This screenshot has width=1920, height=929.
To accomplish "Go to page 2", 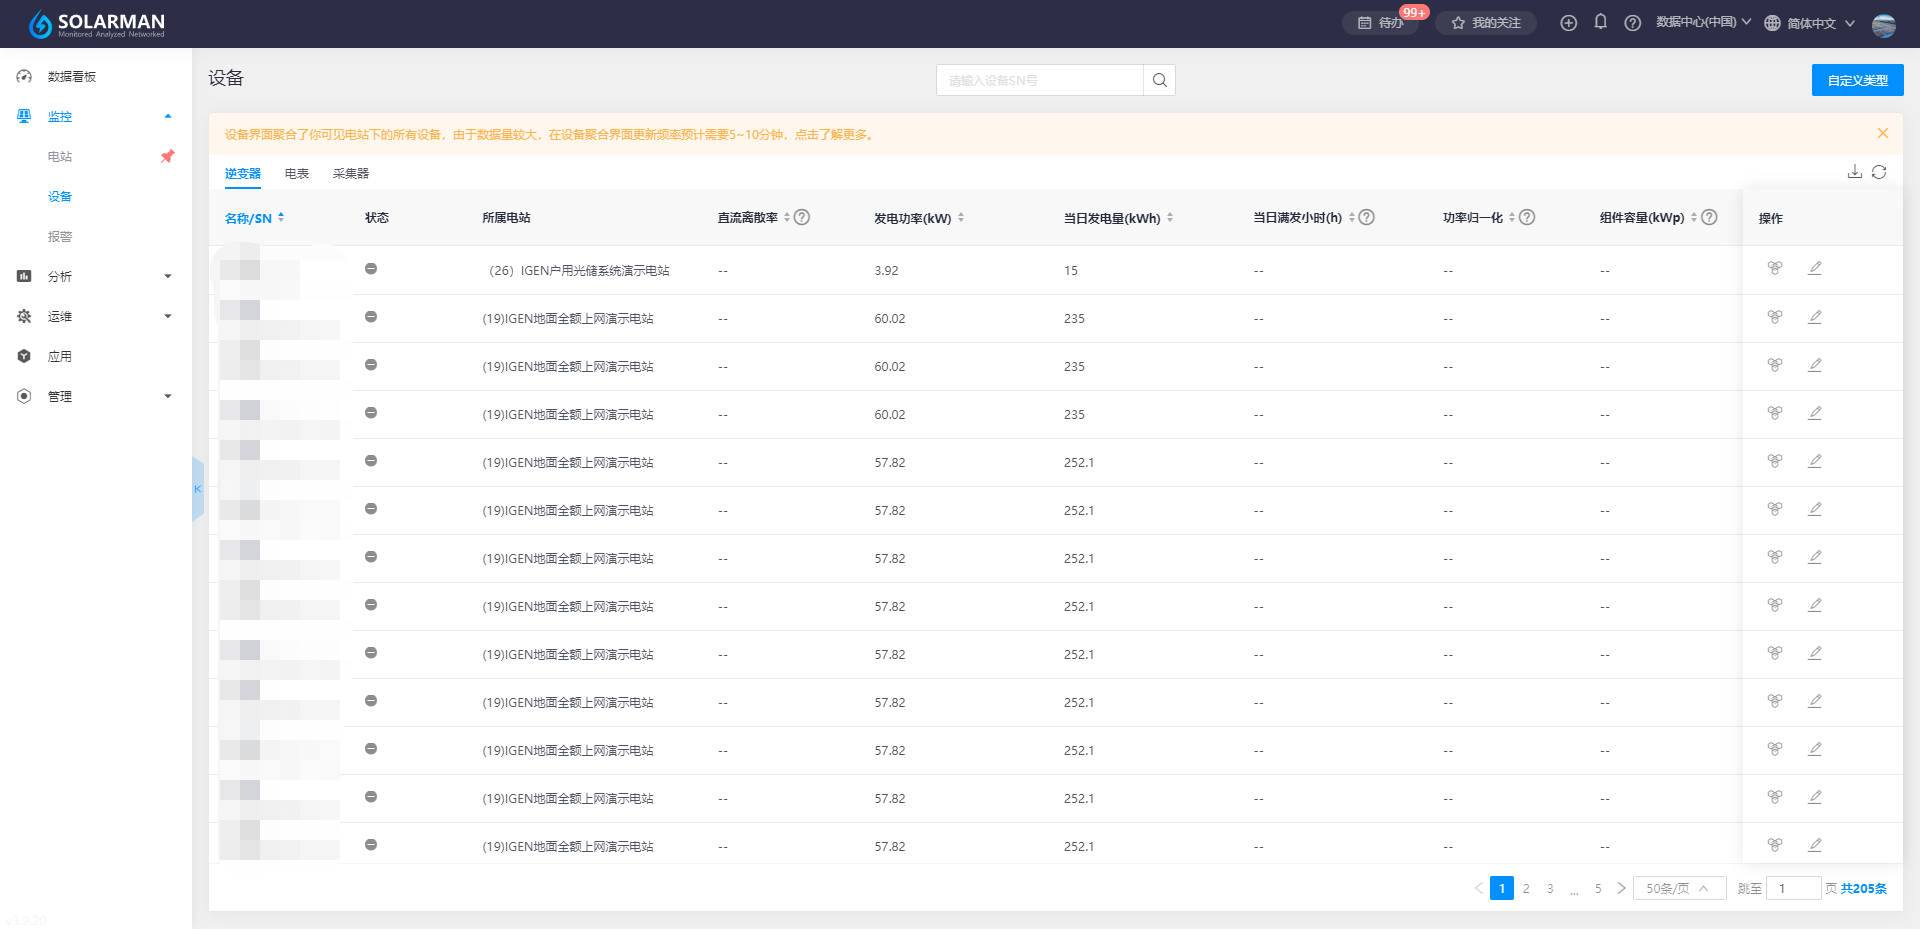I will coord(1526,888).
